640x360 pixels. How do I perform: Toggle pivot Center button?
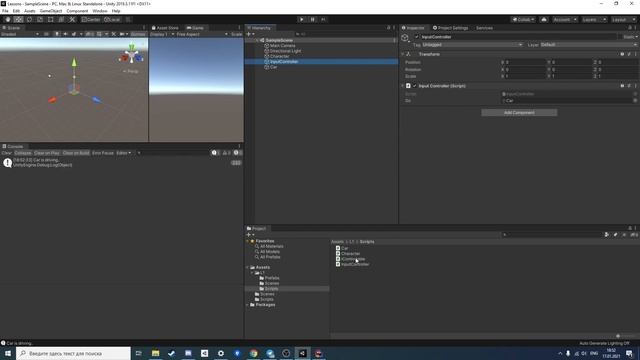pyautogui.click(x=91, y=19)
